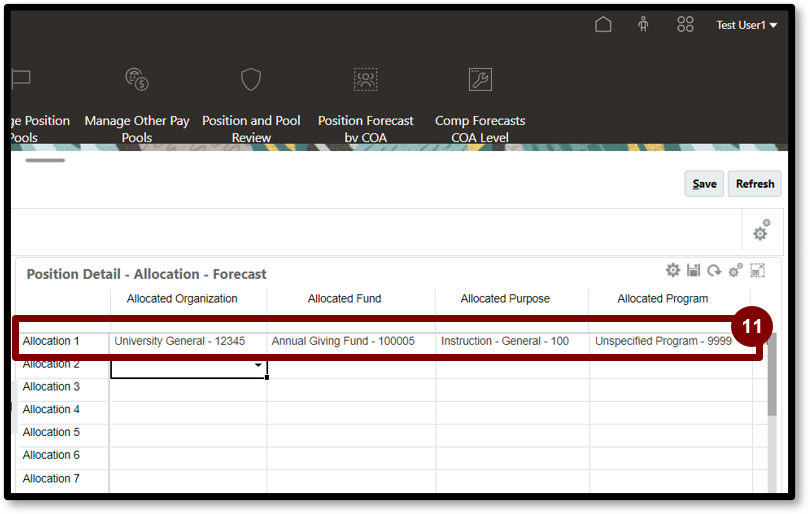Expand Allocation 2 organization dropdown arrow
810x514 pixels.
258,365
